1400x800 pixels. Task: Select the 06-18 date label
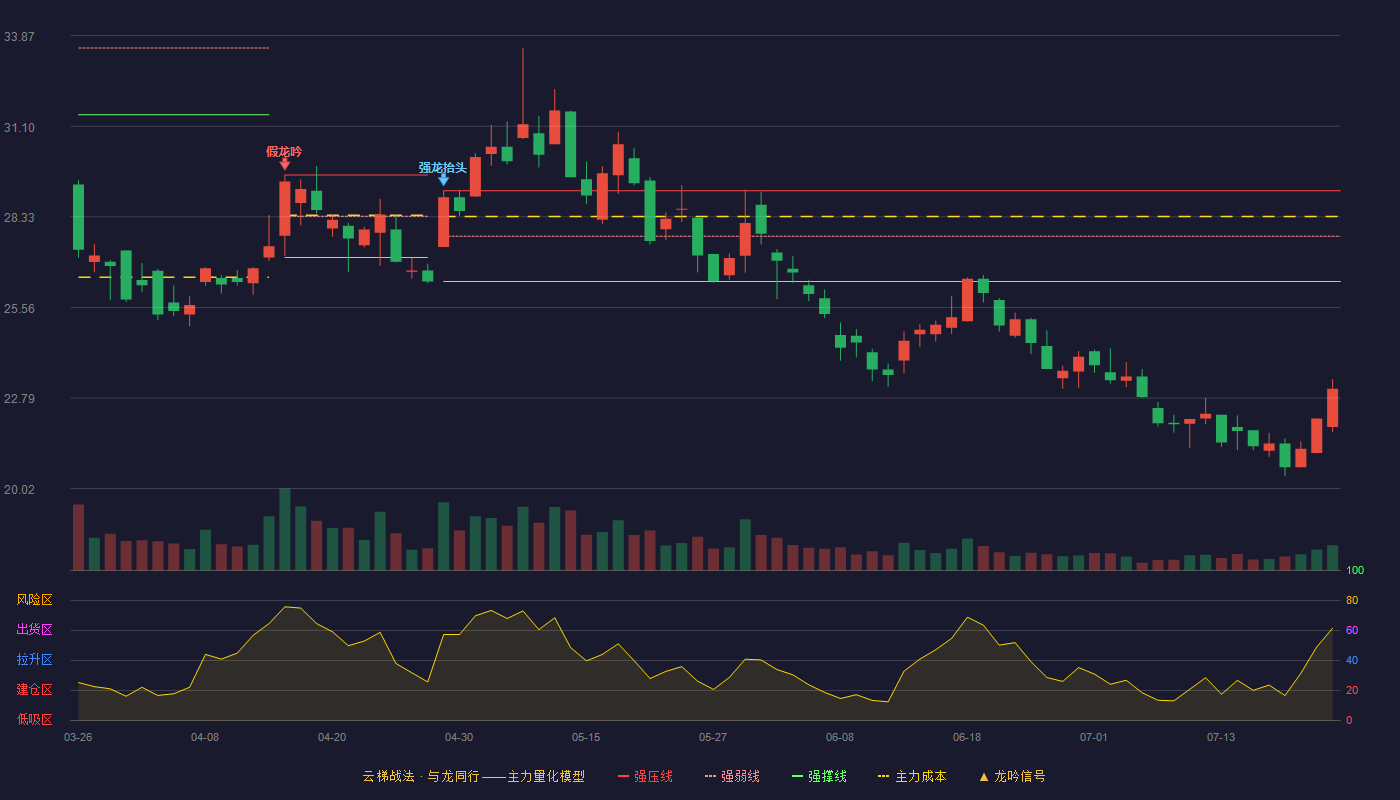pyautogui.click(x=967, y=737)
